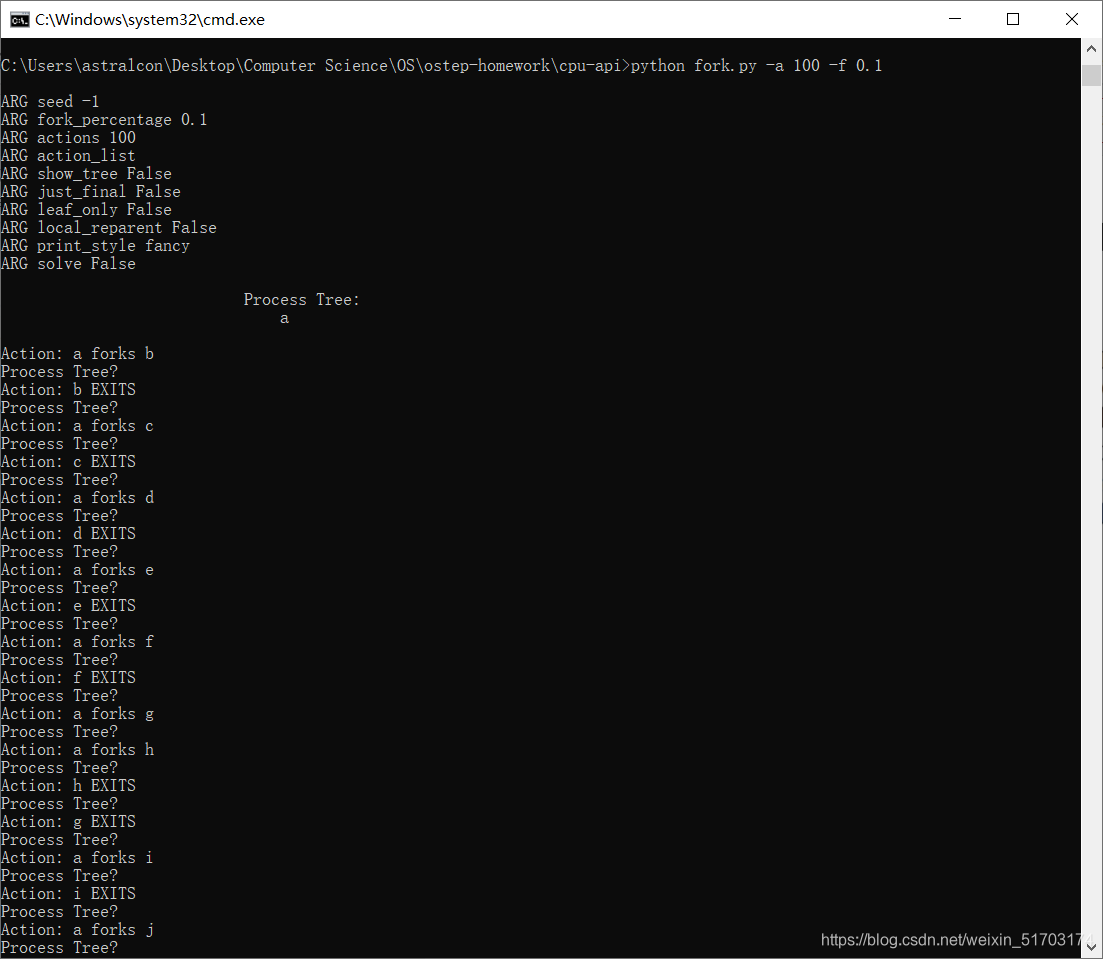Click the line 'ARG fork_percentage 0.1'

click(x=104, y=120)
